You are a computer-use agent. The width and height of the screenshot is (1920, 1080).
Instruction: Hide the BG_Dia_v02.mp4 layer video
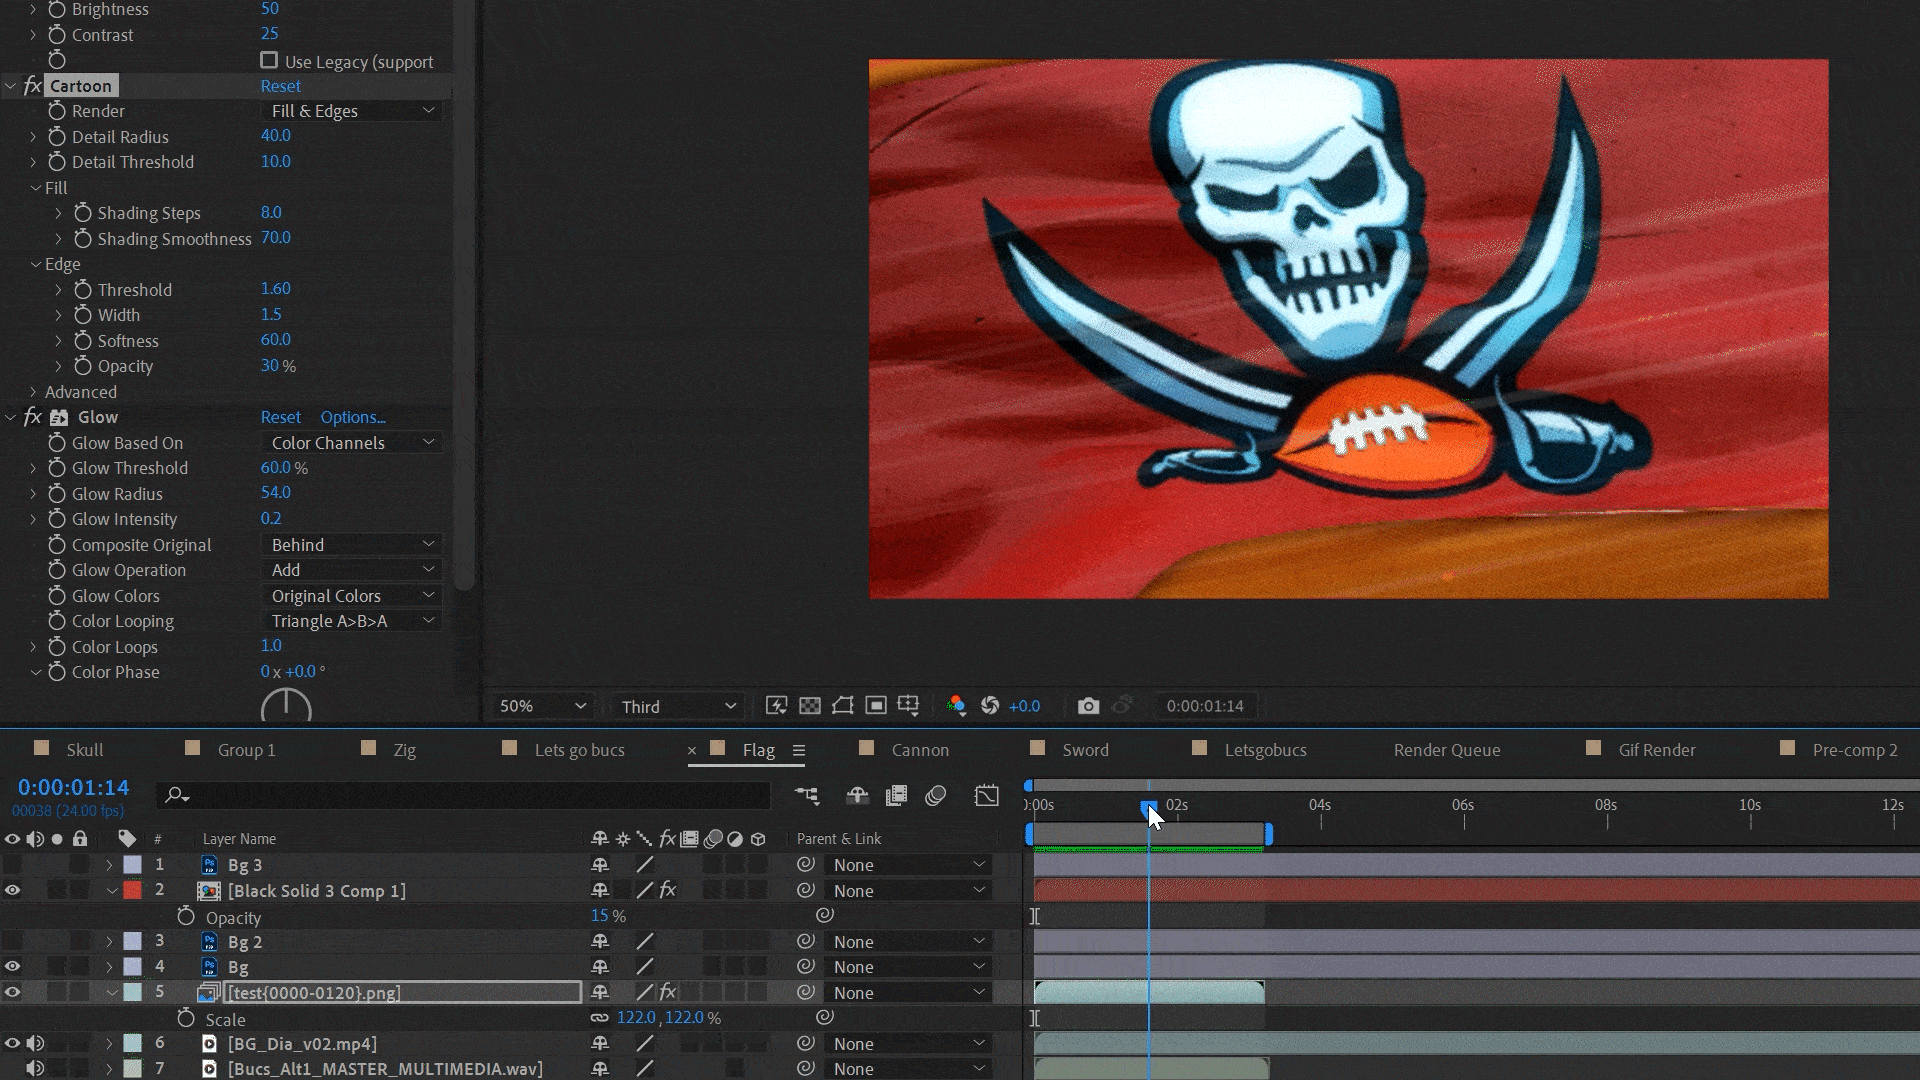click(12, 1043)
